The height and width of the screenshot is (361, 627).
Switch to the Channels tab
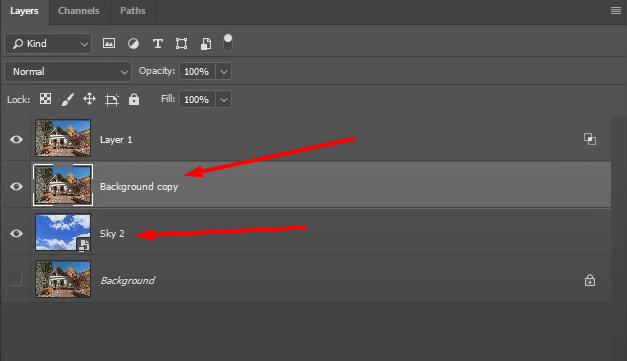(78, 11)
